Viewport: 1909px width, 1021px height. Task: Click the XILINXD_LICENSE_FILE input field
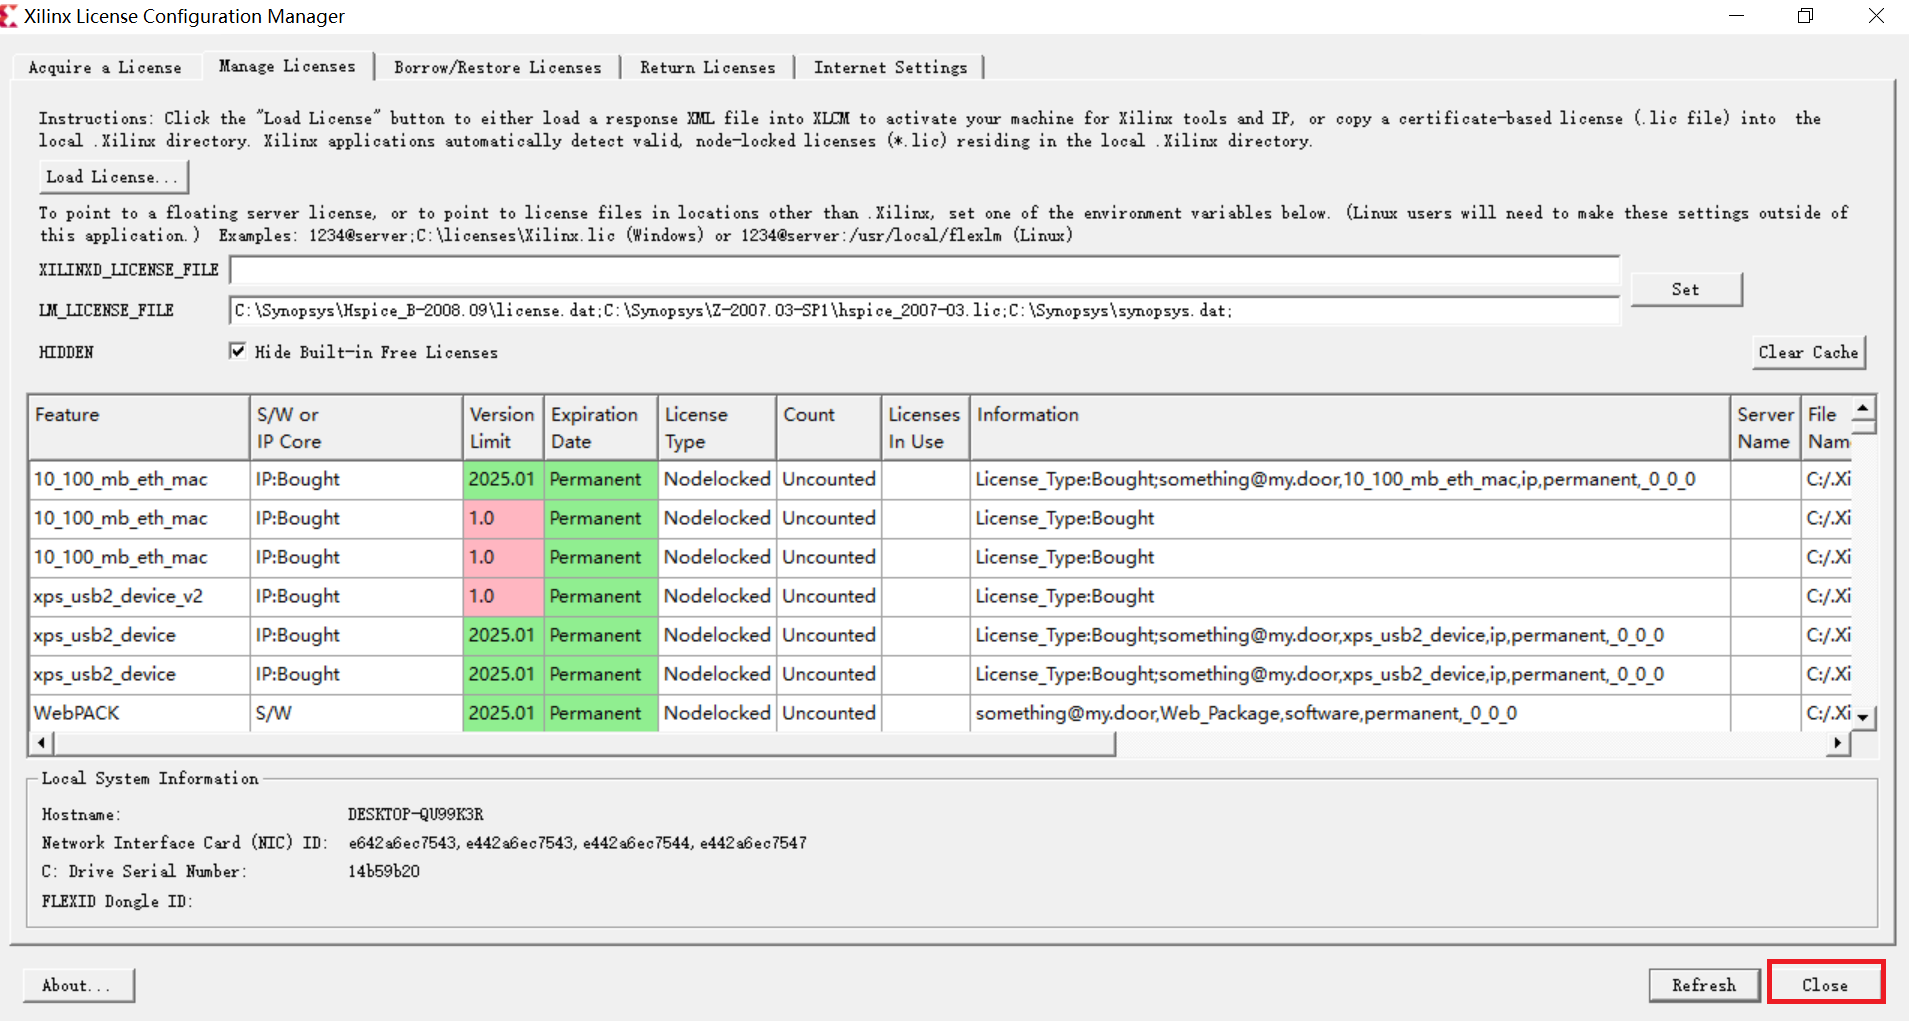924,270
